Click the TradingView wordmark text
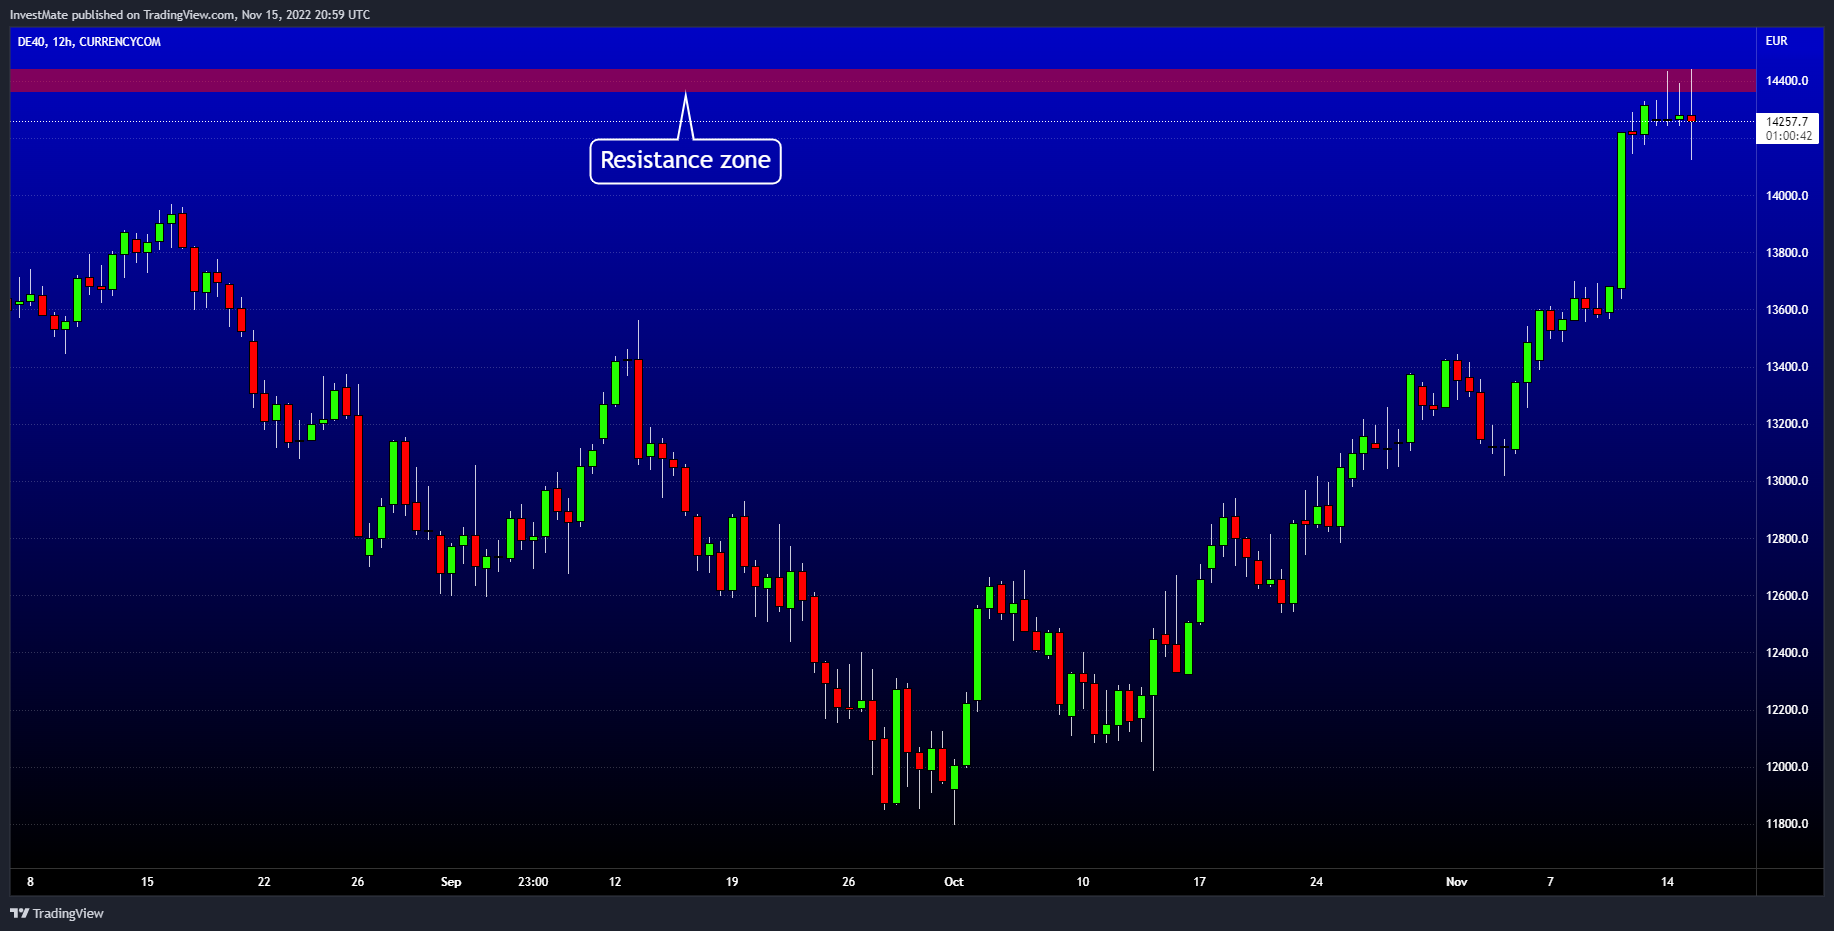1834x931 pixels. tap(68, 913)
